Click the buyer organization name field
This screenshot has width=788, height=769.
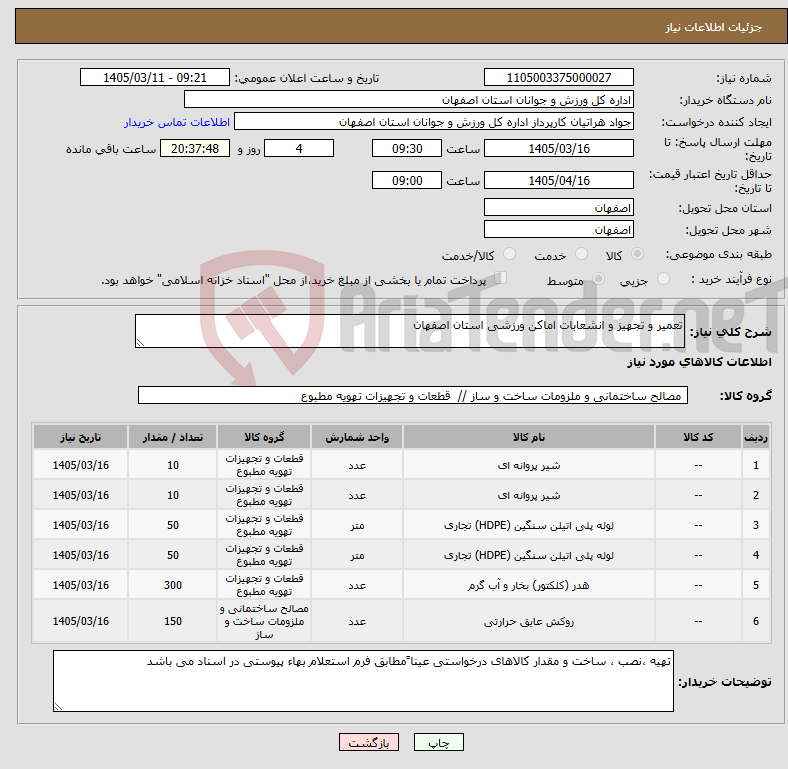tap(409, 100)
